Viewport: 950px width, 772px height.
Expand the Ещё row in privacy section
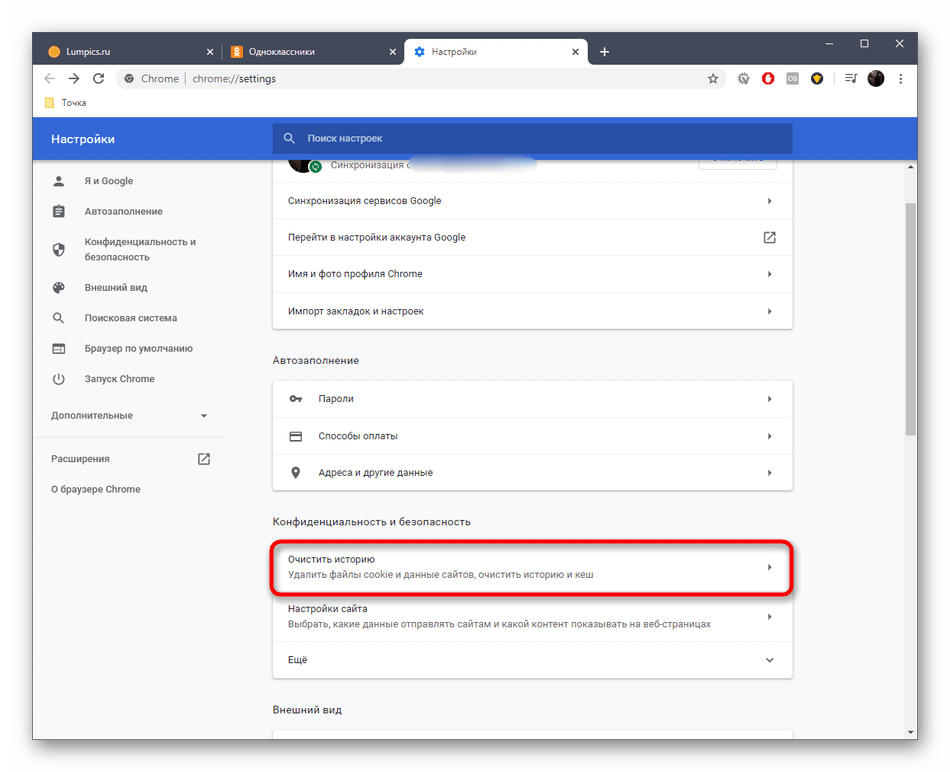click(532, 660)
